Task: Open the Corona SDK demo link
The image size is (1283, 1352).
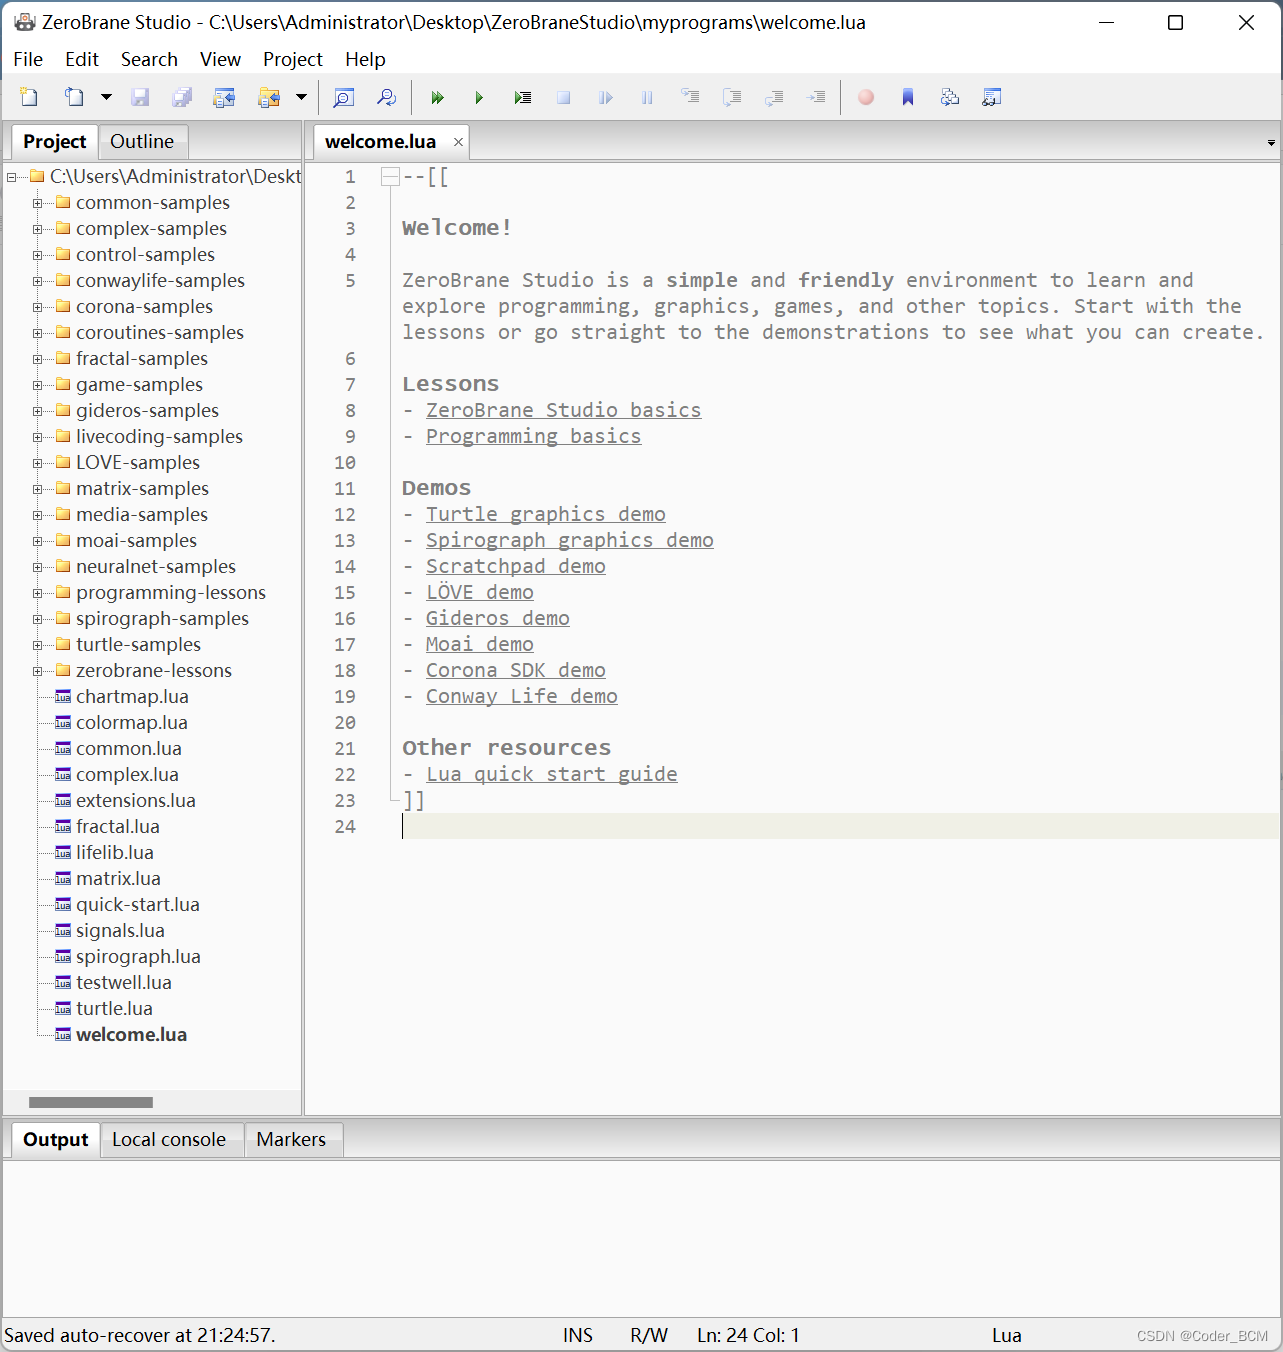Action: click(x=515, y=671)
